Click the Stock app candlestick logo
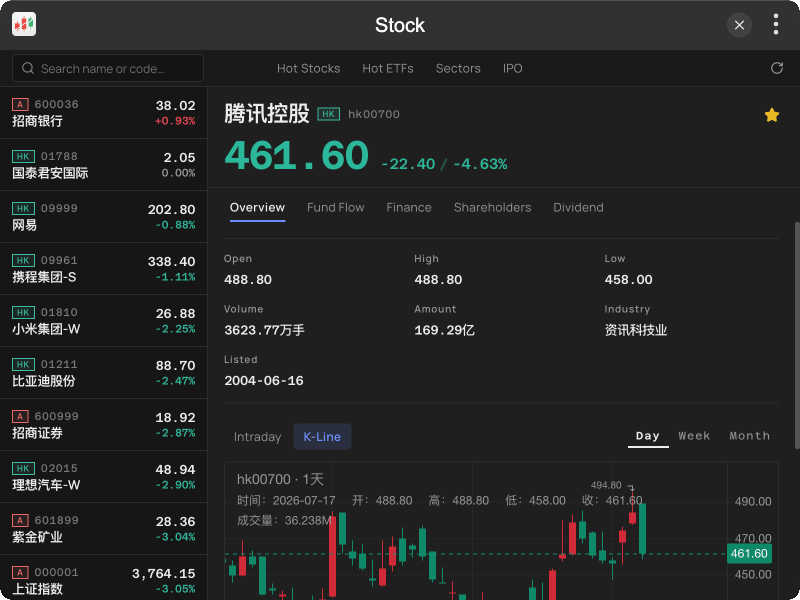This screenshot has width=800, height=600. pyautogui.click(x=24, y=24)
